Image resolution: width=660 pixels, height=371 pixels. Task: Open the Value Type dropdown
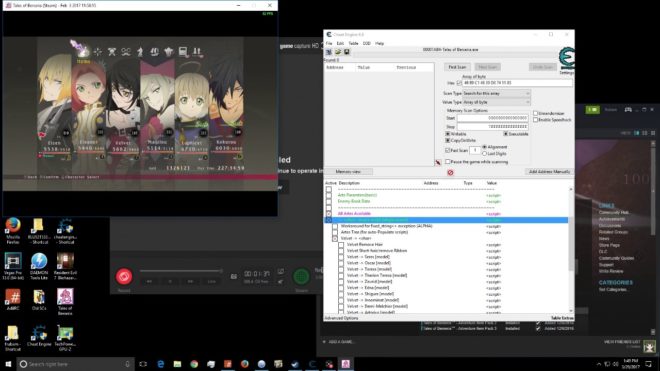496,102
